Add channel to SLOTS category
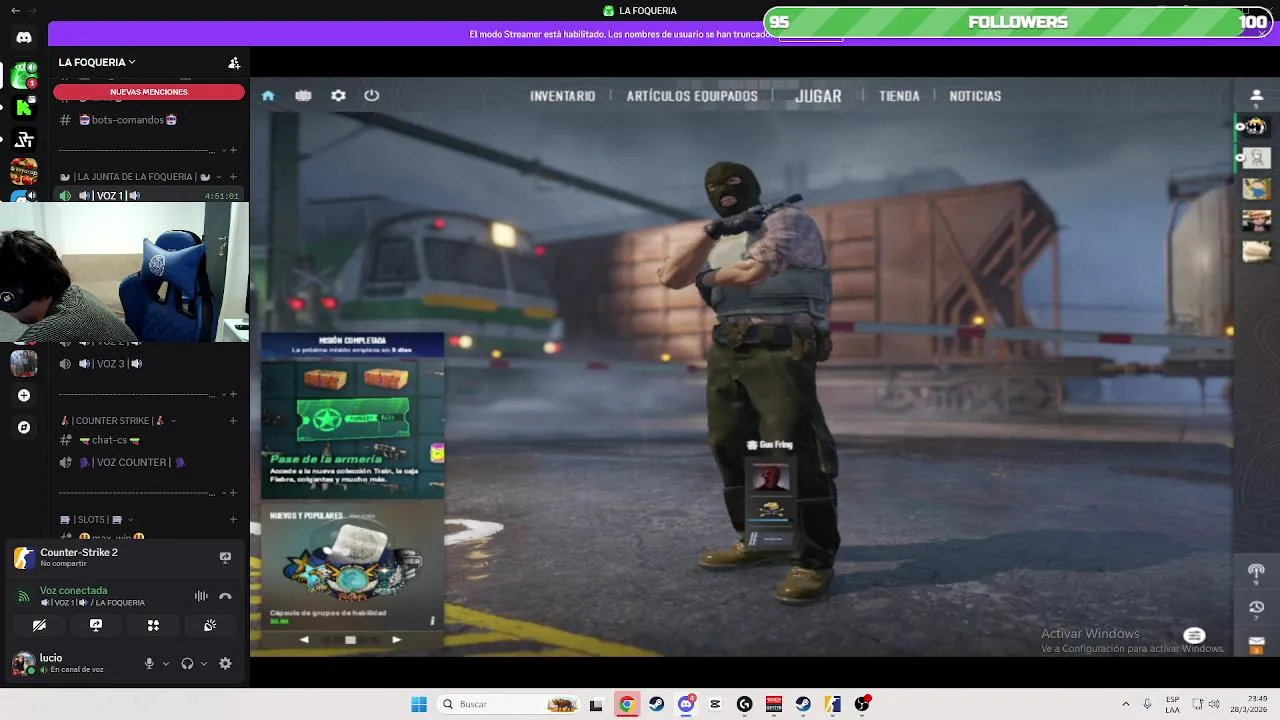This screenshot has width=1280, height=720. pos(233,520)
